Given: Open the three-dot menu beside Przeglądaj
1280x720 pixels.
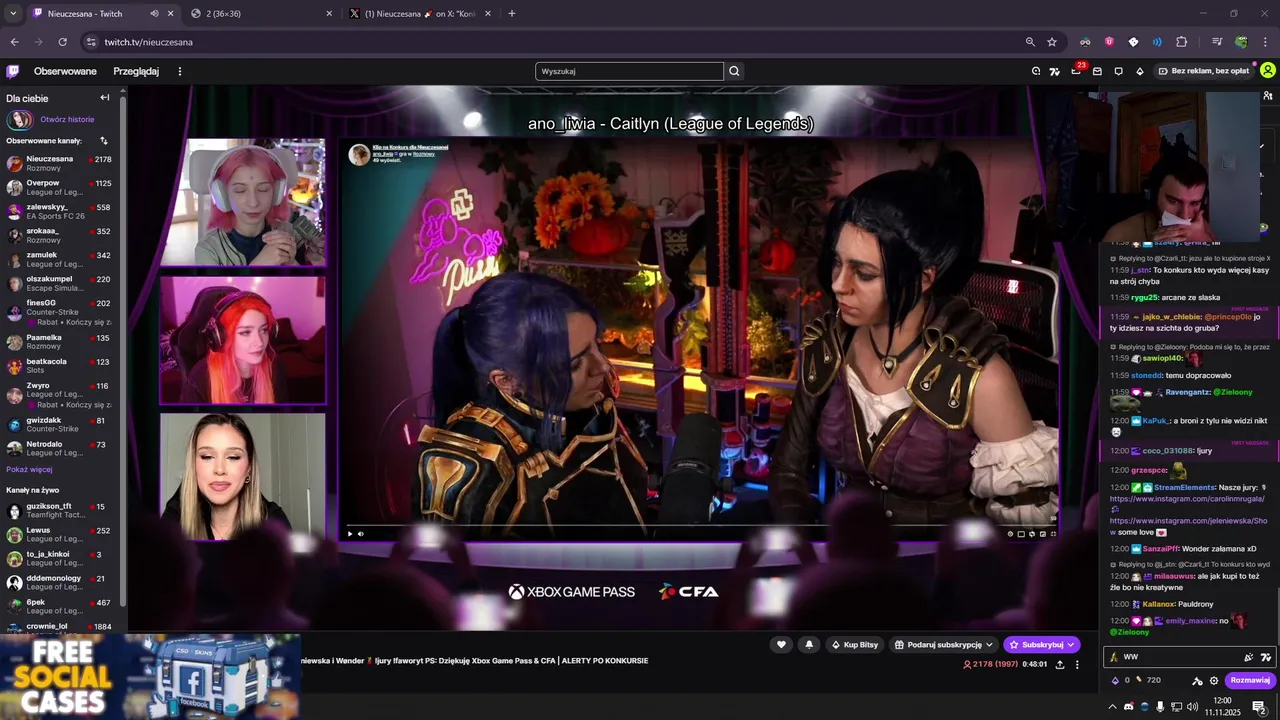Looking at the screenshot, I should pyautogui.click(x=180, y=71).
